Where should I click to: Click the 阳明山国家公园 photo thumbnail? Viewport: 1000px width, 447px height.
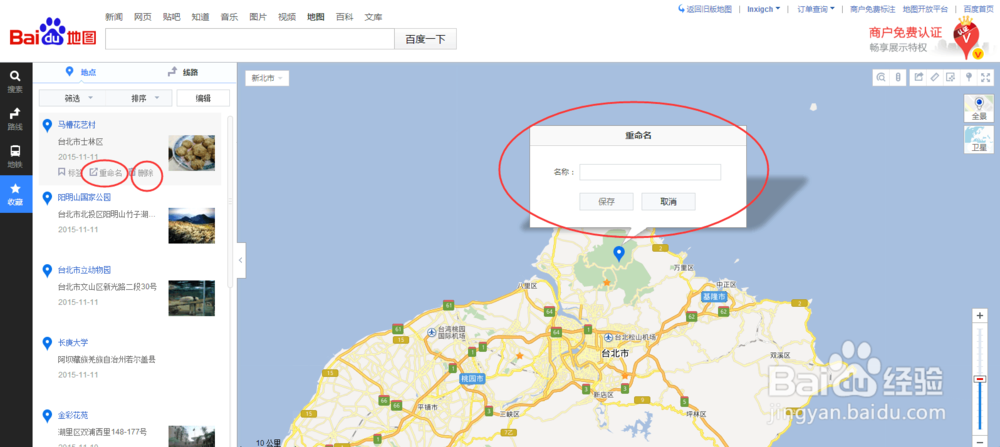point(191,225)
